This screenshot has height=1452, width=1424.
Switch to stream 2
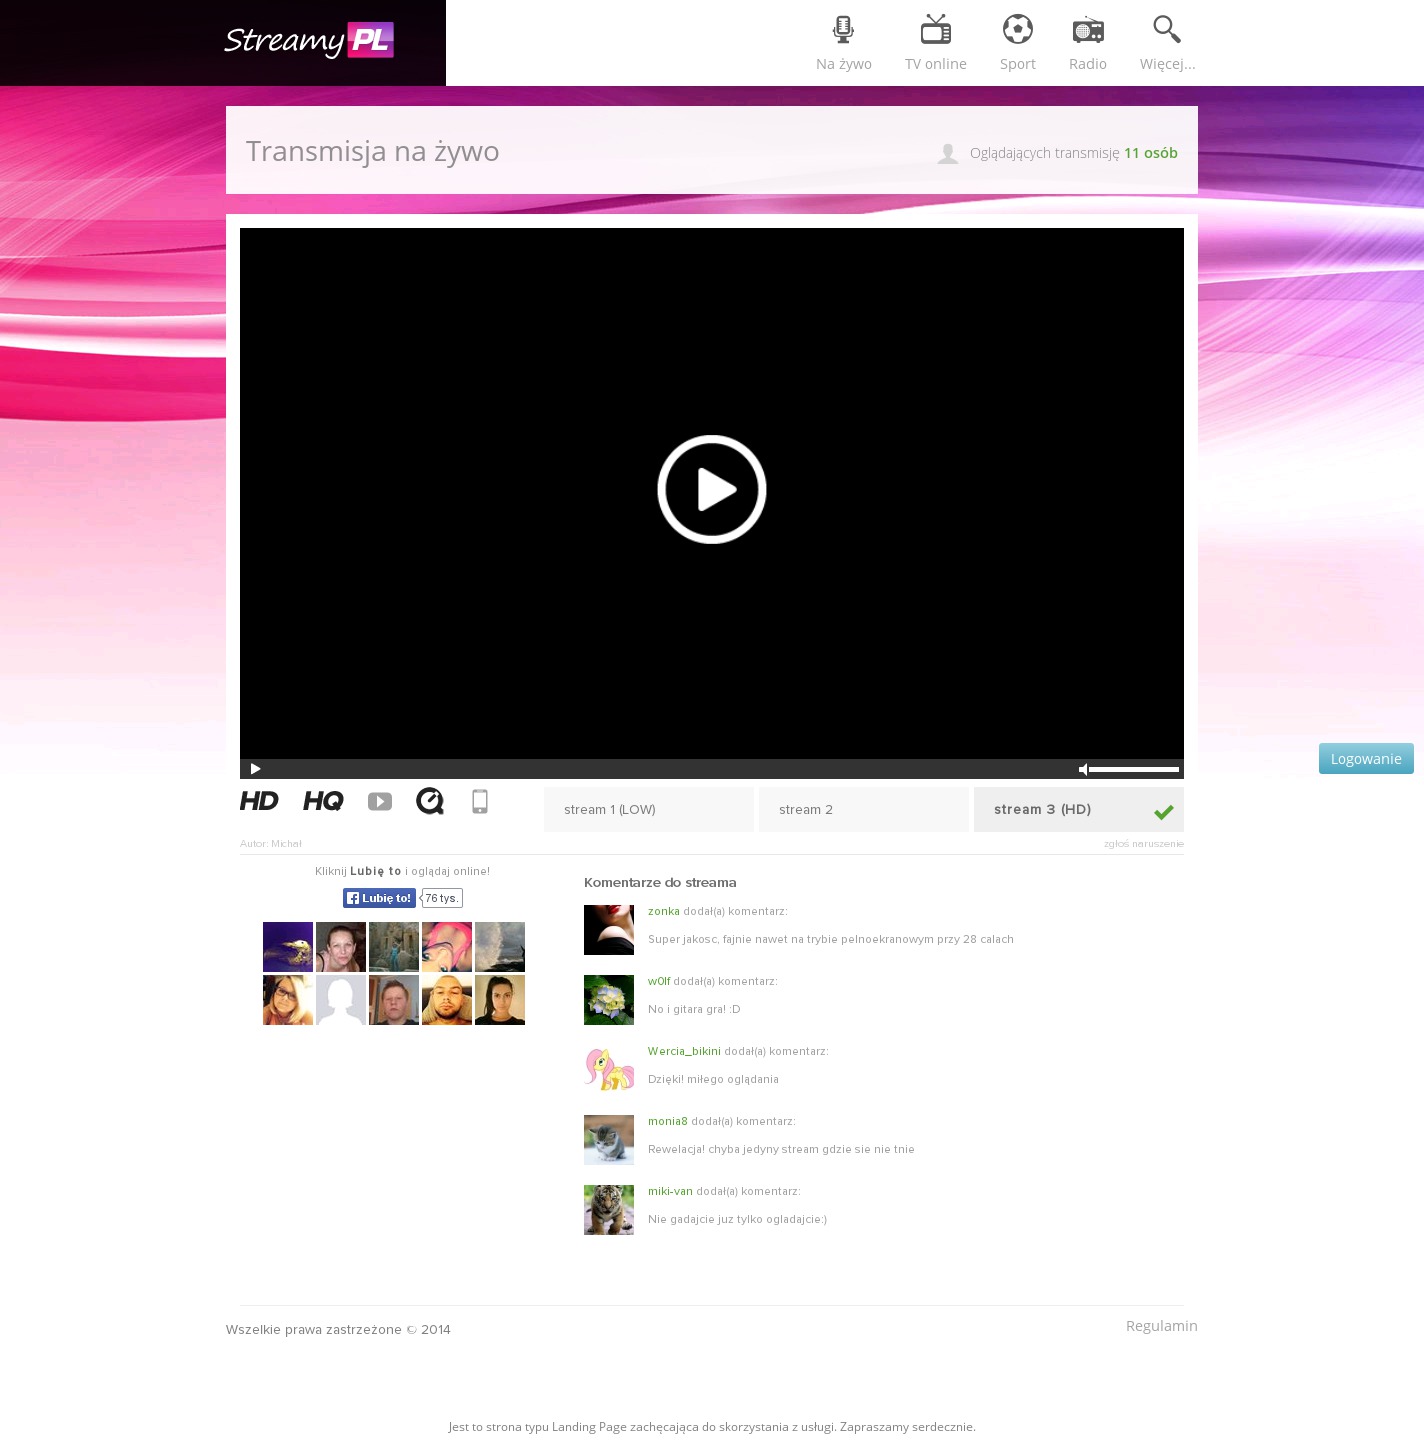tap(863, 810)
